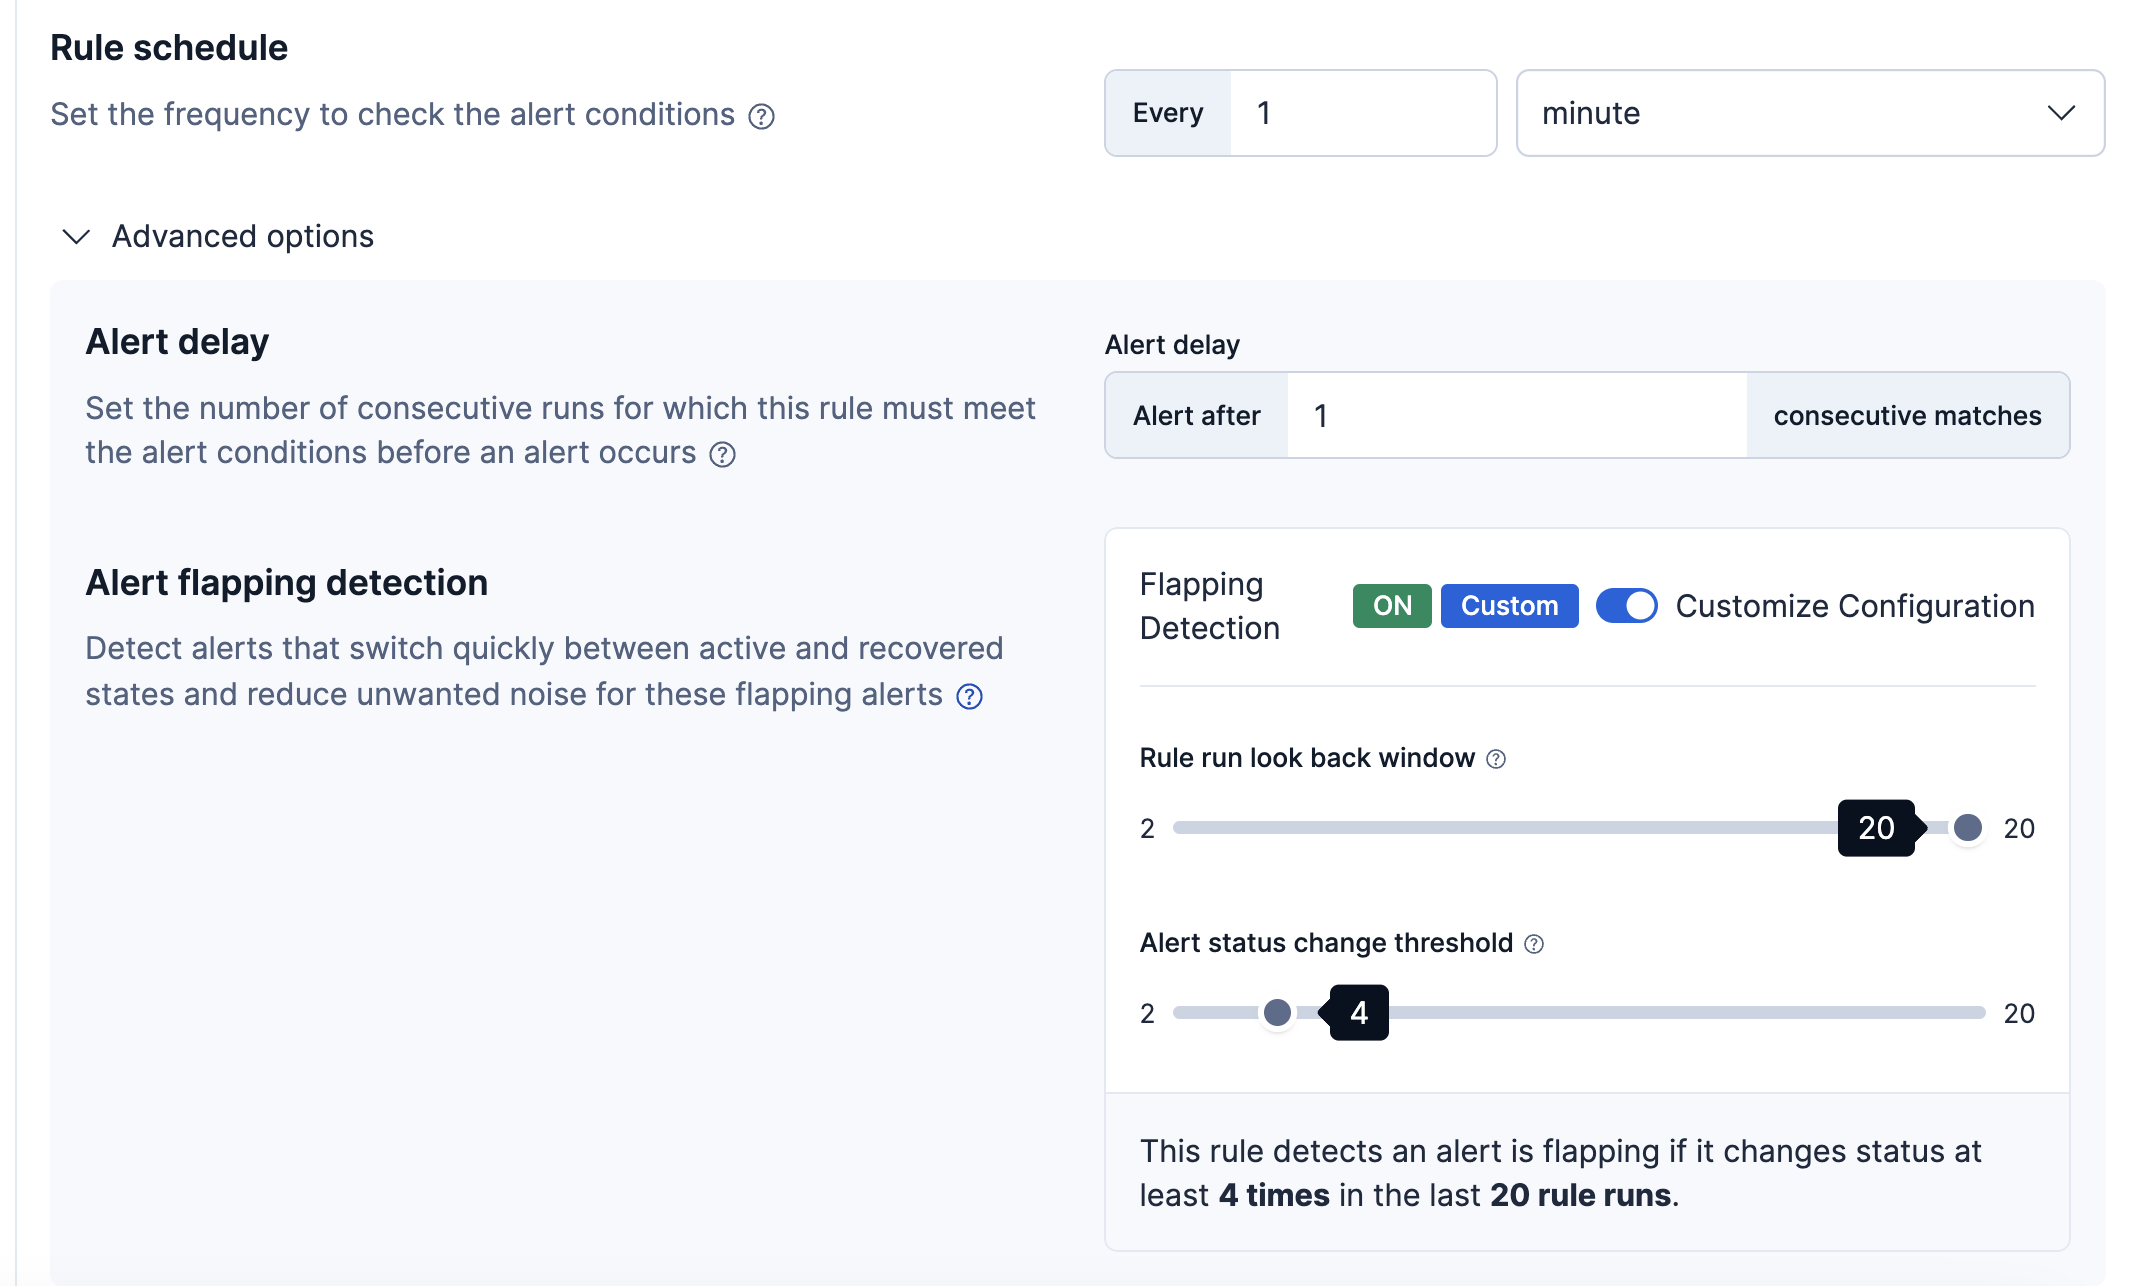2134x1286 pixels.
Task: Select the Alert flapping detection section title
Action: pyautogui.click(x=287, y=582)
